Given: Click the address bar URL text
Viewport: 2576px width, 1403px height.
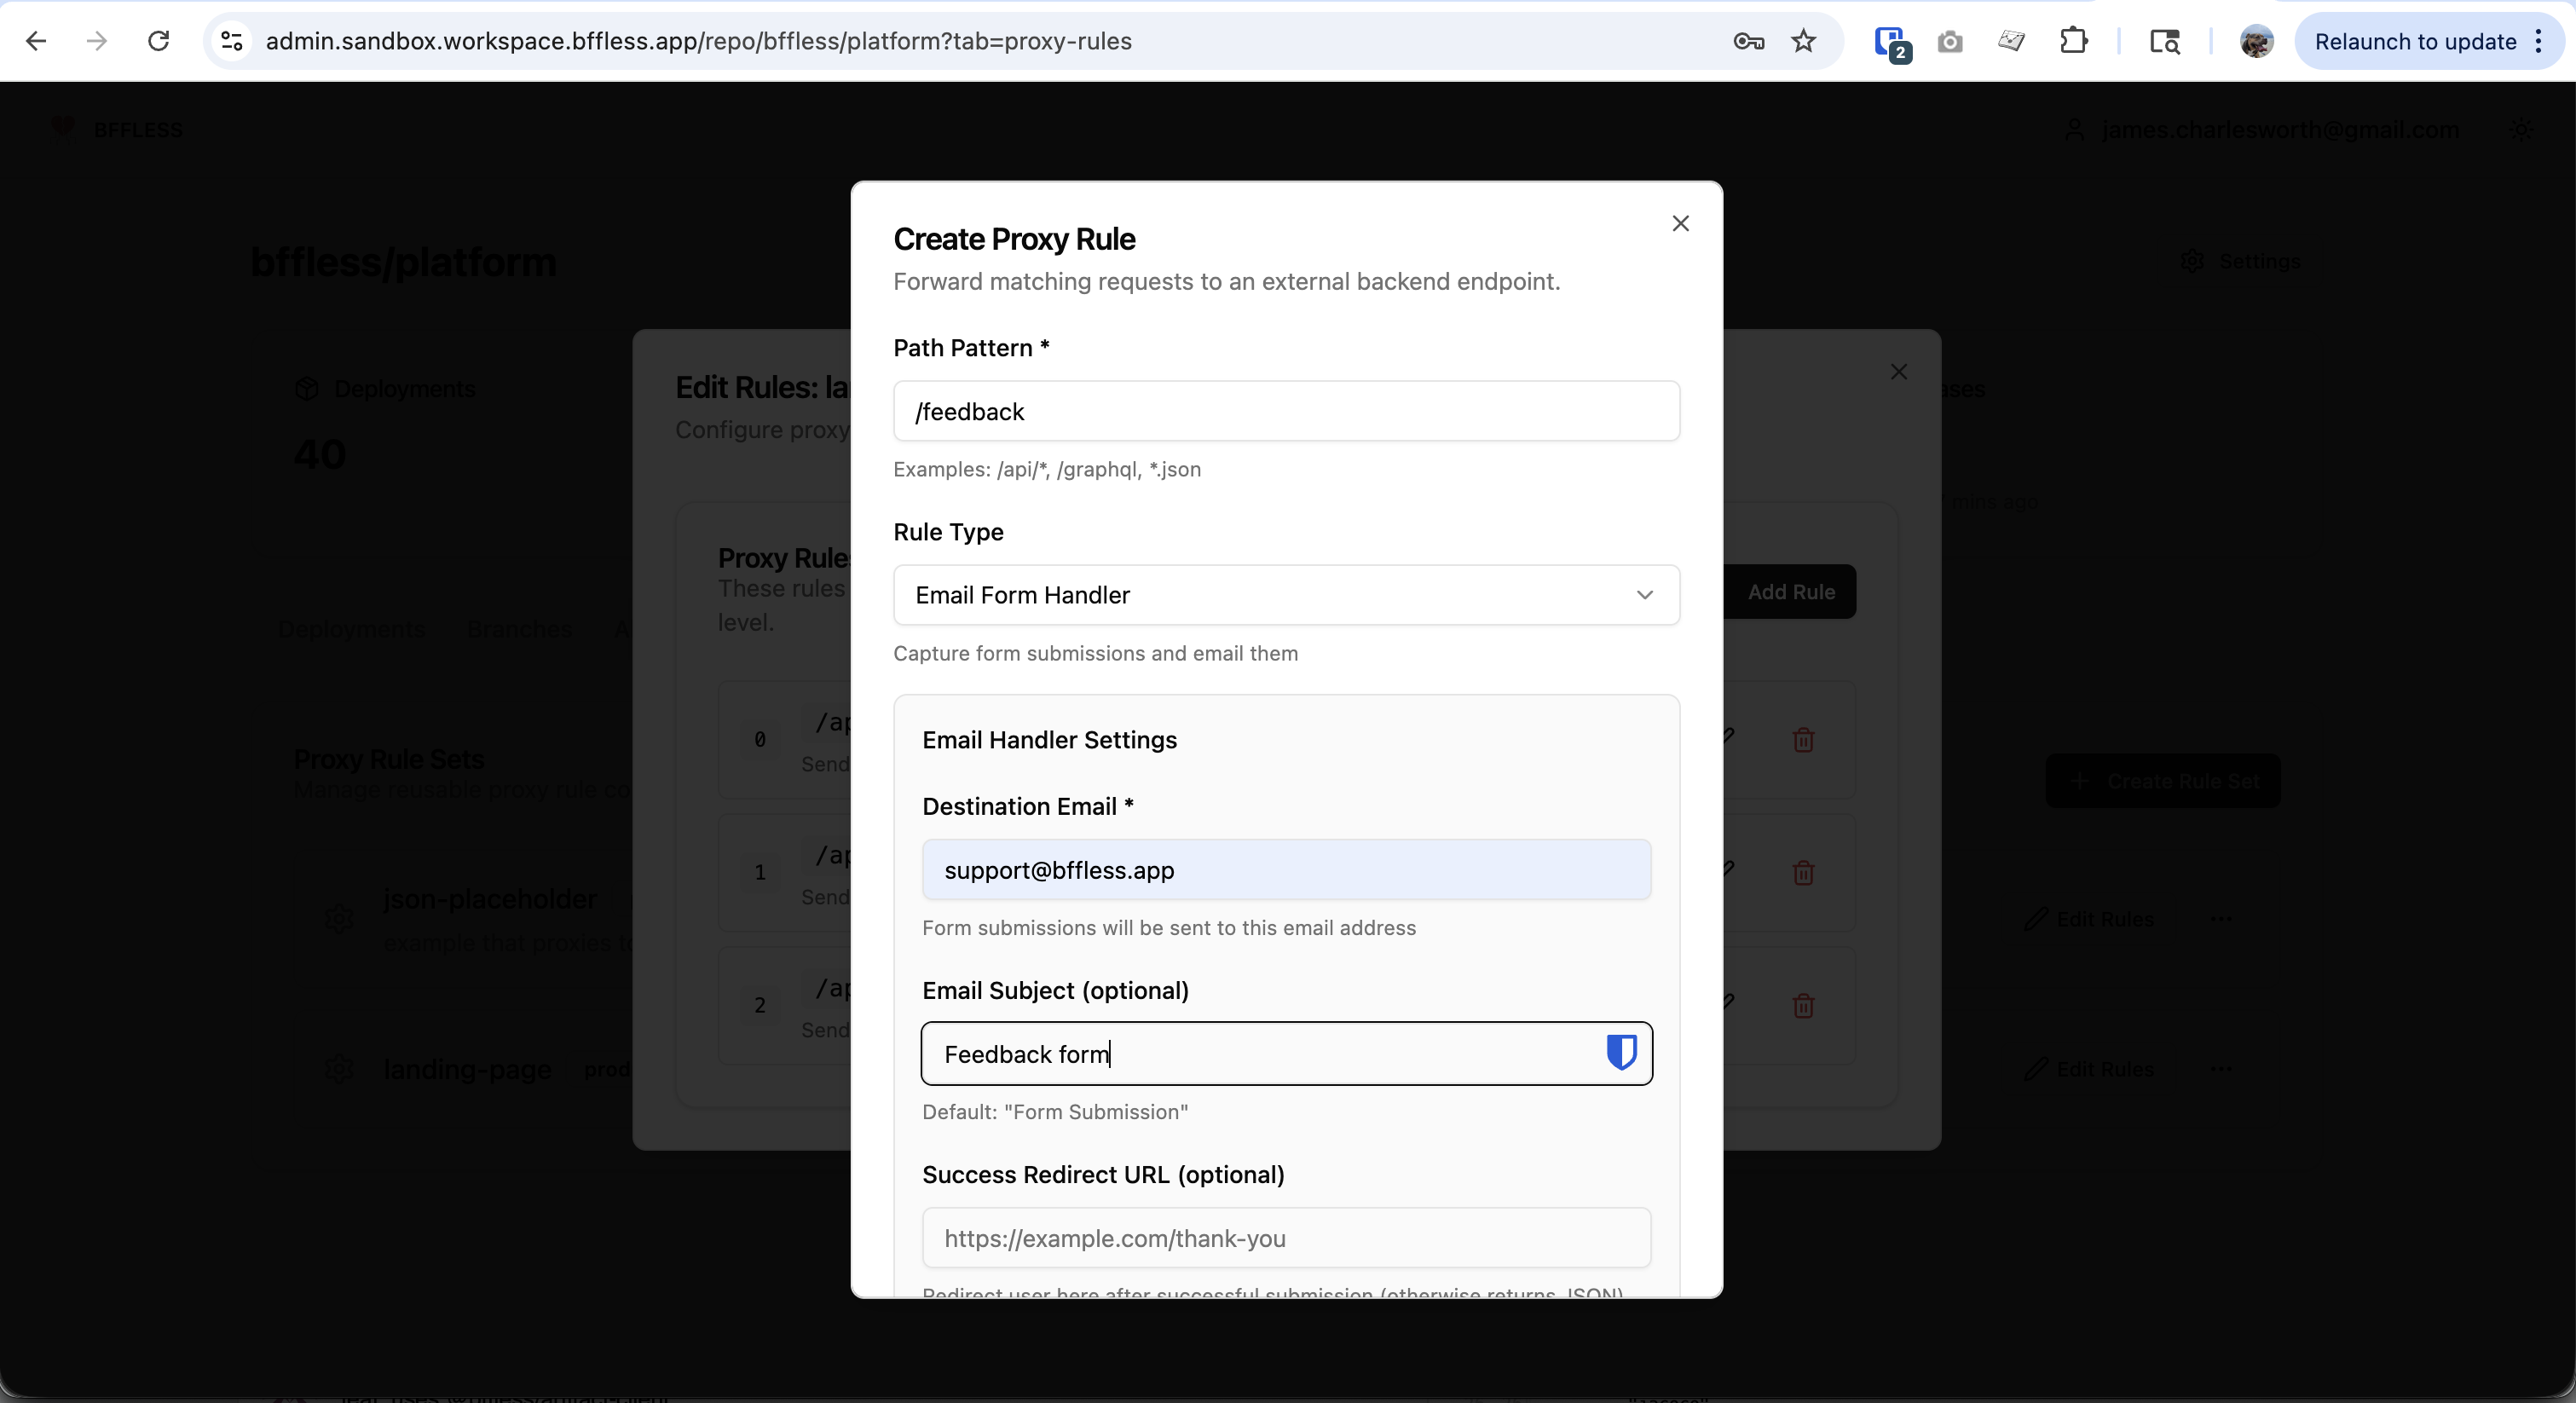Looking at the screenshot, I should [698, 41].
